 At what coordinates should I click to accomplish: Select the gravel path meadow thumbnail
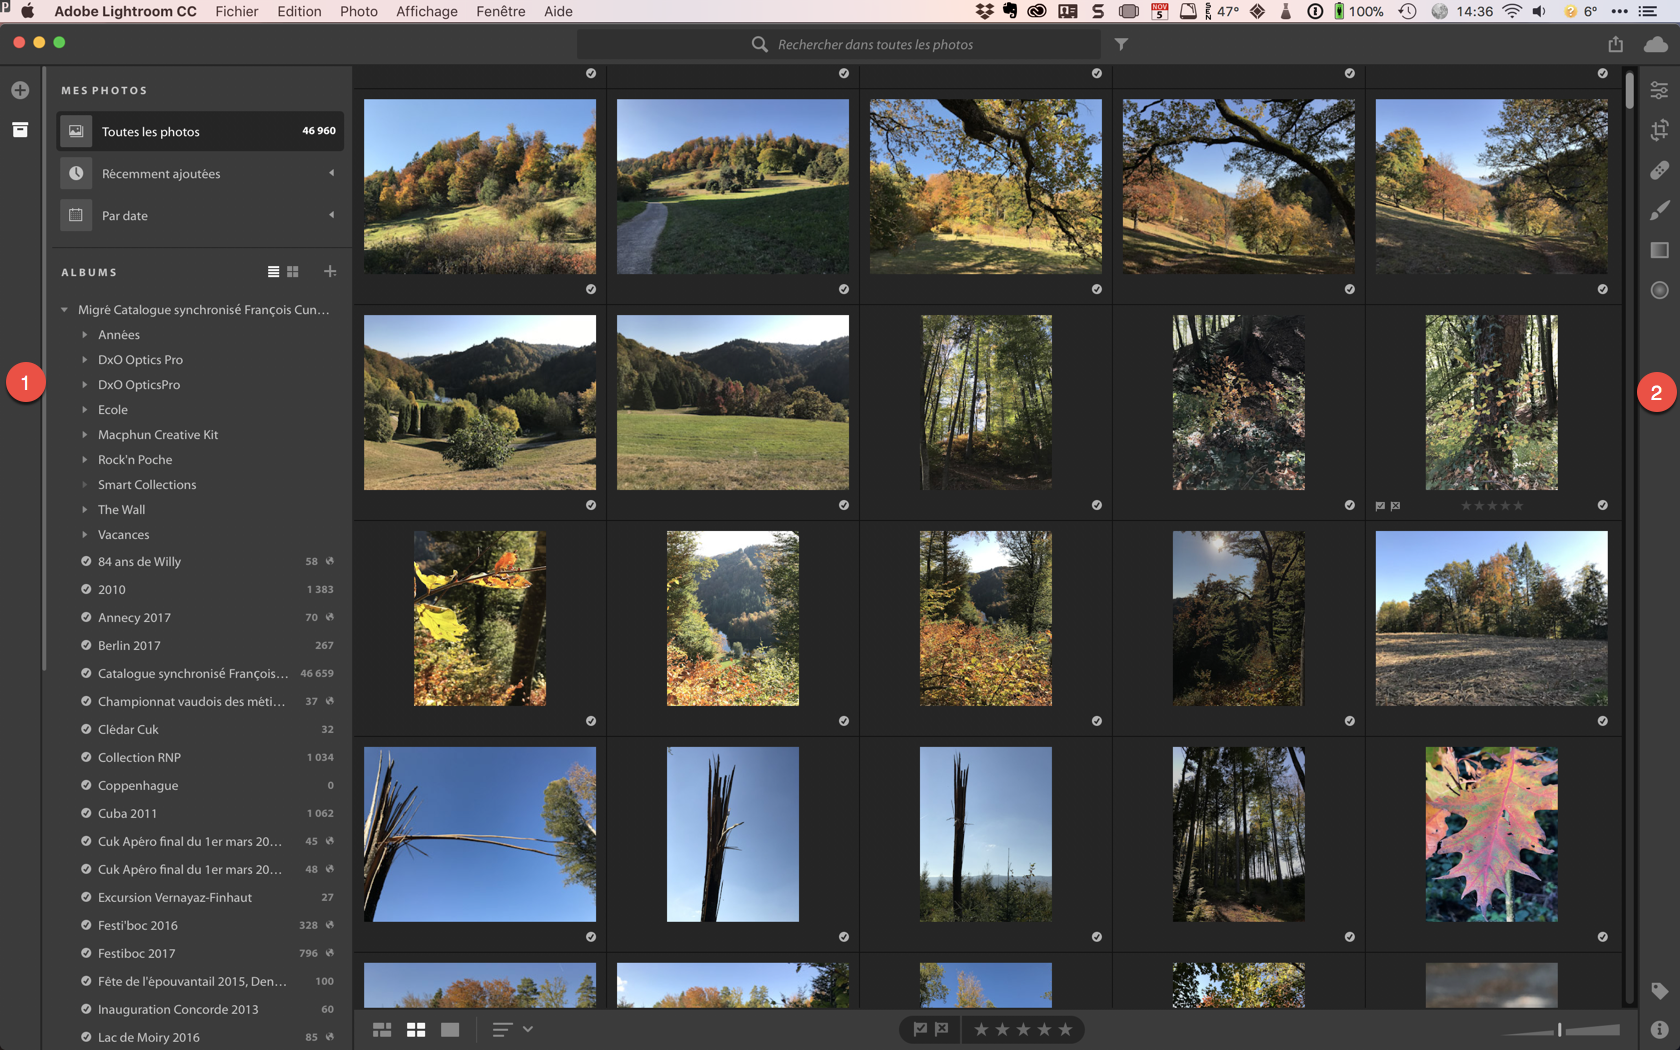coord(733,186)
